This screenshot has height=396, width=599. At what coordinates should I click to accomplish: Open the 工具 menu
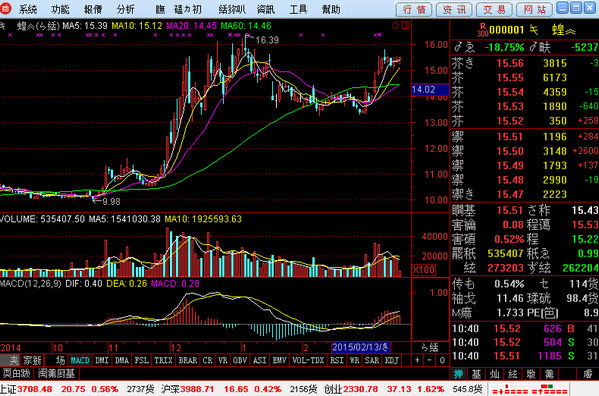(298, 9)
